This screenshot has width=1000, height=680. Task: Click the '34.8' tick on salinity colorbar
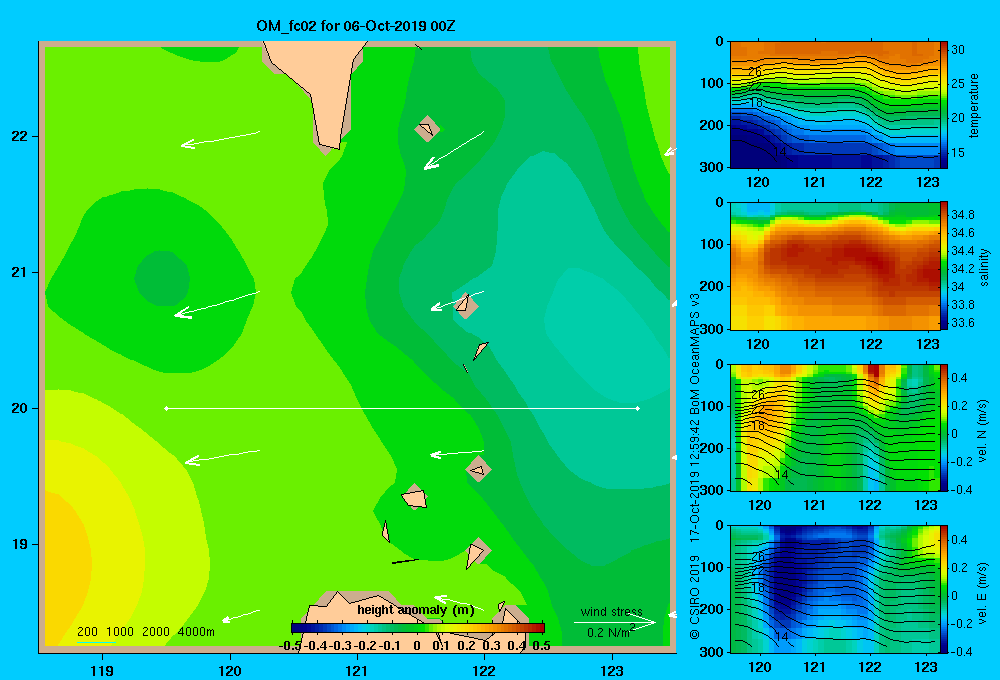point(963,214)
